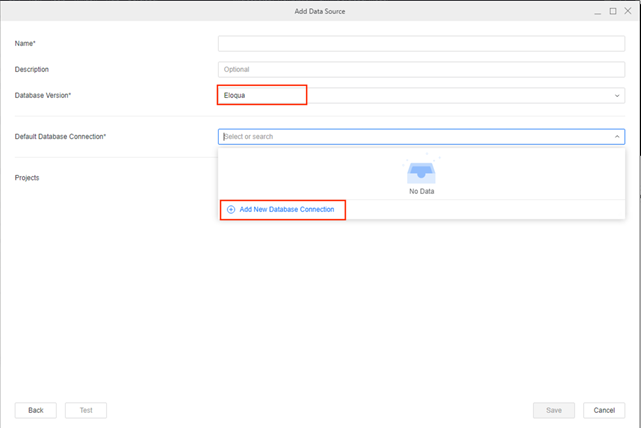Click the Save button
Image resolution: width=641 pixels, height=428 pixels.
(x=553, y=410)
